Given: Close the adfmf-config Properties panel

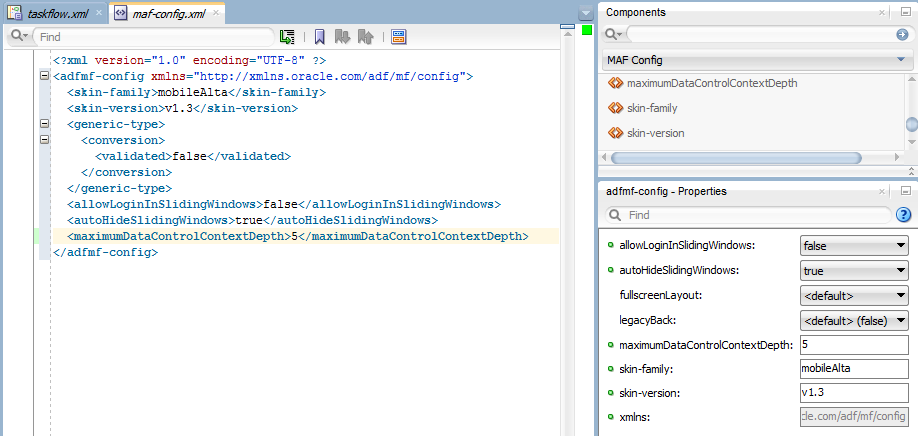Looking at the screenshot, I should point(882,191).
